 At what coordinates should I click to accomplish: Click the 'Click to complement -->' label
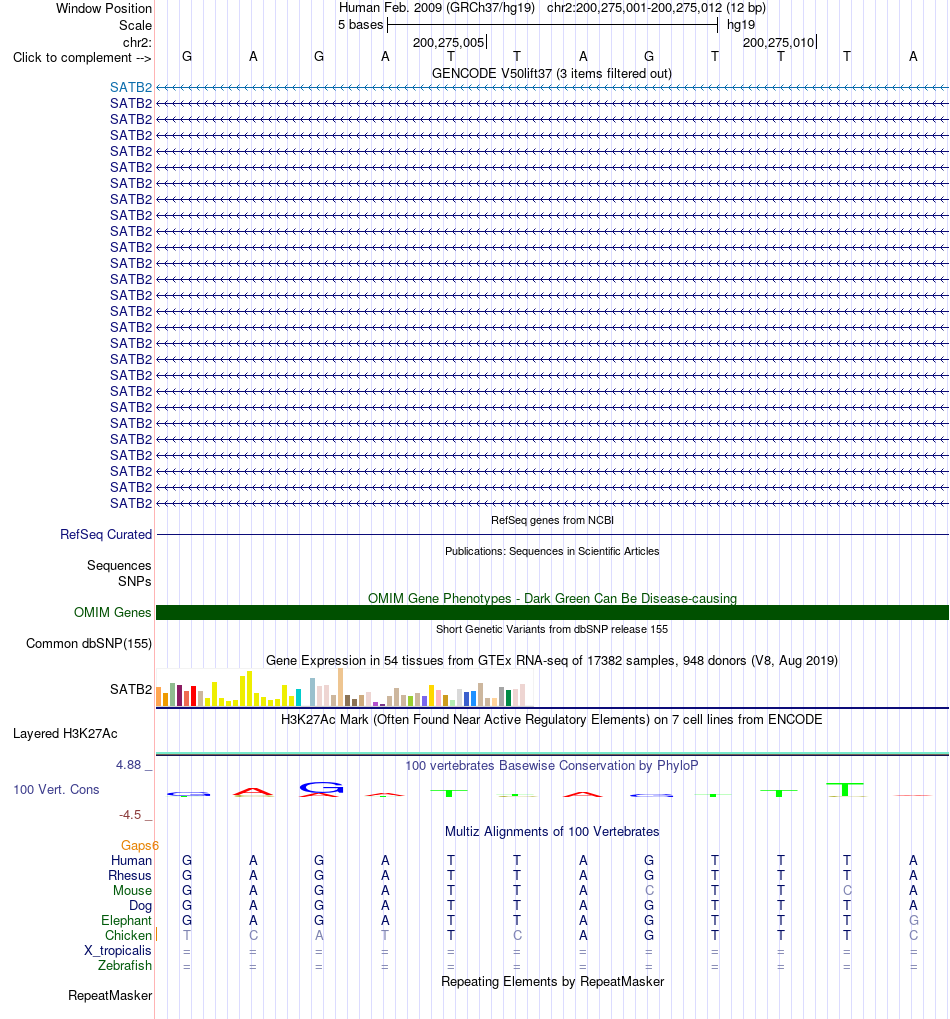pyautogui.click(x=82, y=58)
